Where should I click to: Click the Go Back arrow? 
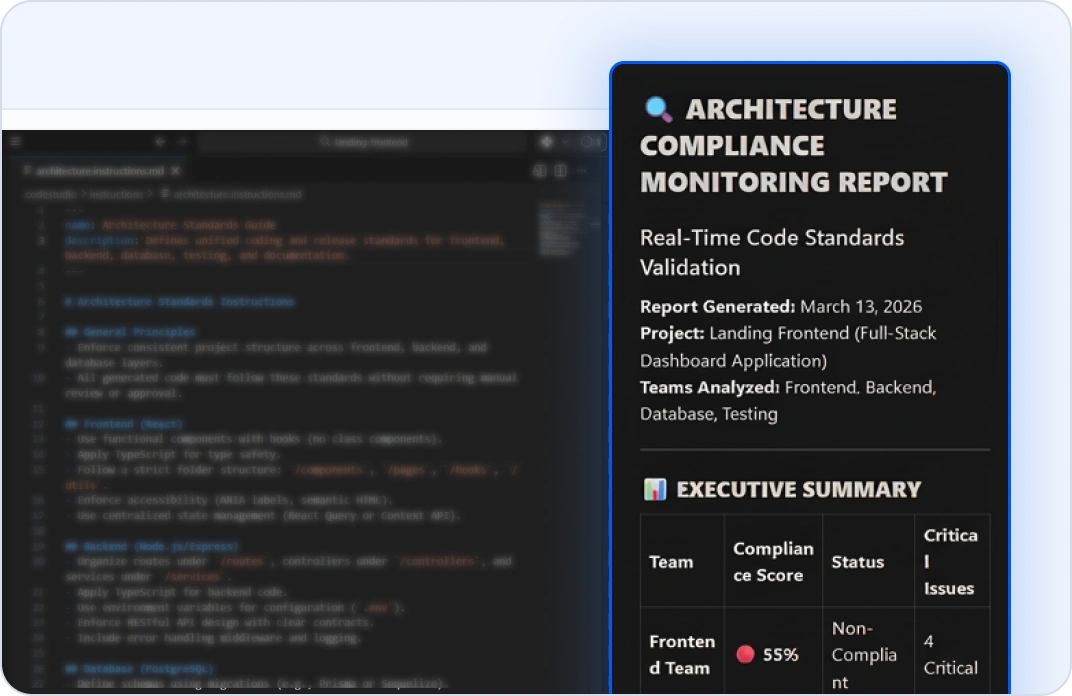click(x=160, y=142)
